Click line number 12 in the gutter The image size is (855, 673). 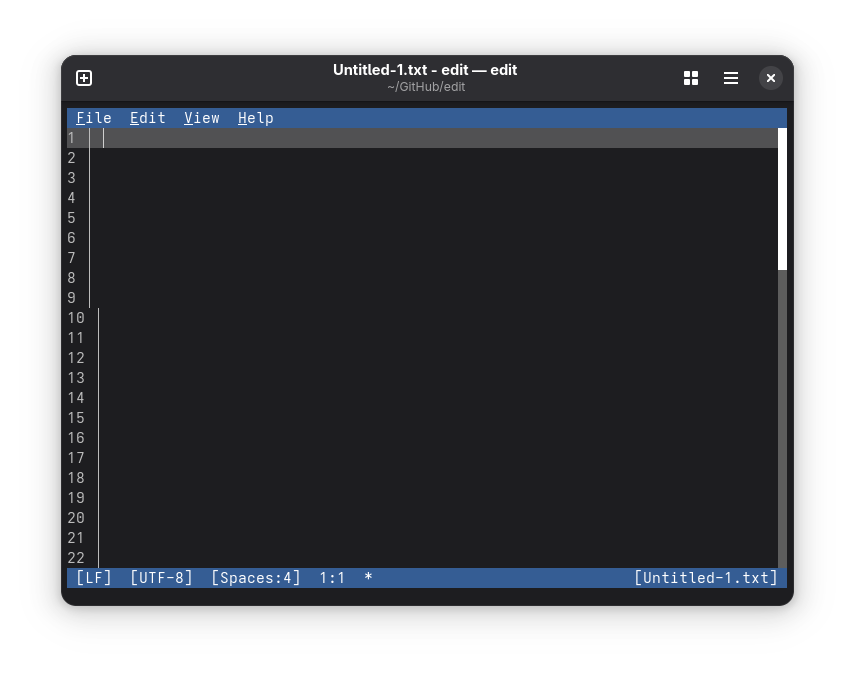(x=76, y=358)
